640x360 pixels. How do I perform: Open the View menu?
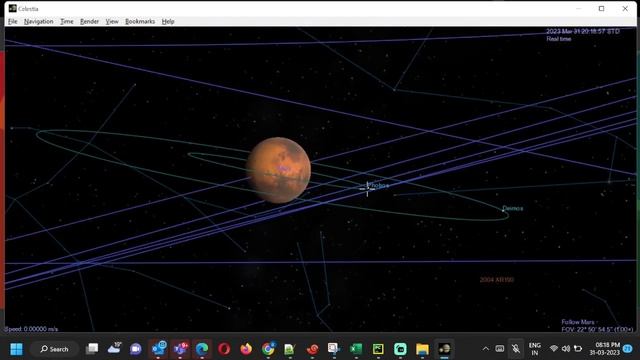click(x=112, y=22)
